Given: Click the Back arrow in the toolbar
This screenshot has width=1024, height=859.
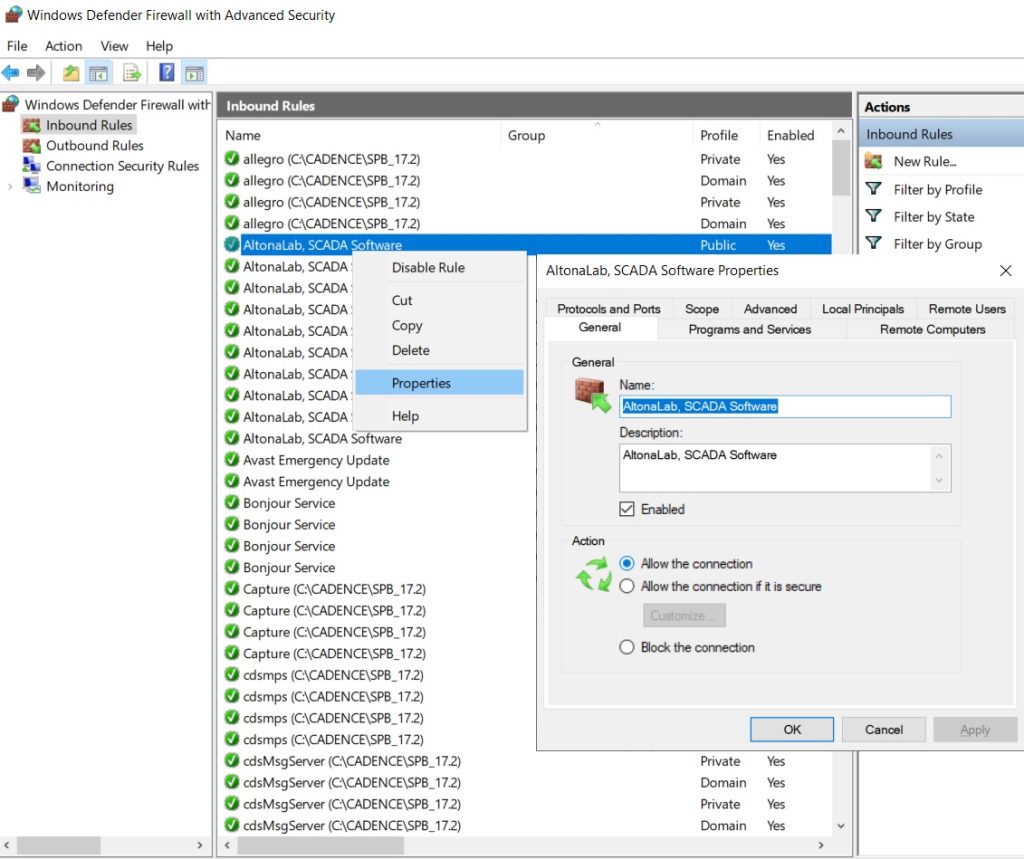Looking at the screenshot, I should 10,73.
